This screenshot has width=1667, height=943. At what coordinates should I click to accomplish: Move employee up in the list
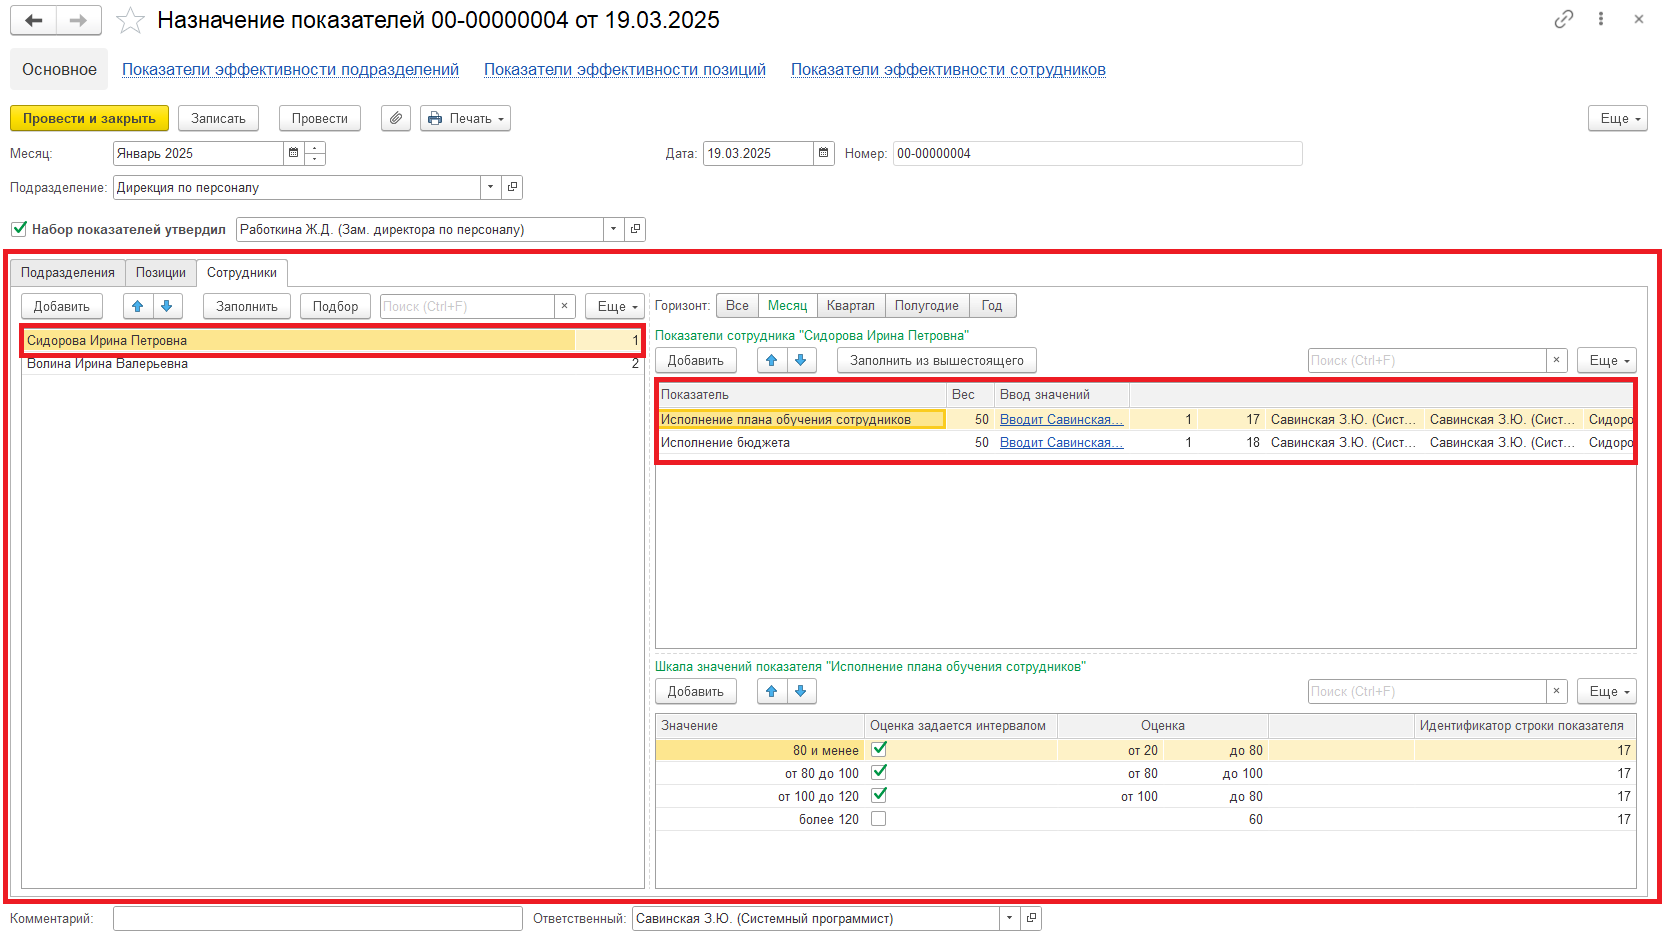138,306
